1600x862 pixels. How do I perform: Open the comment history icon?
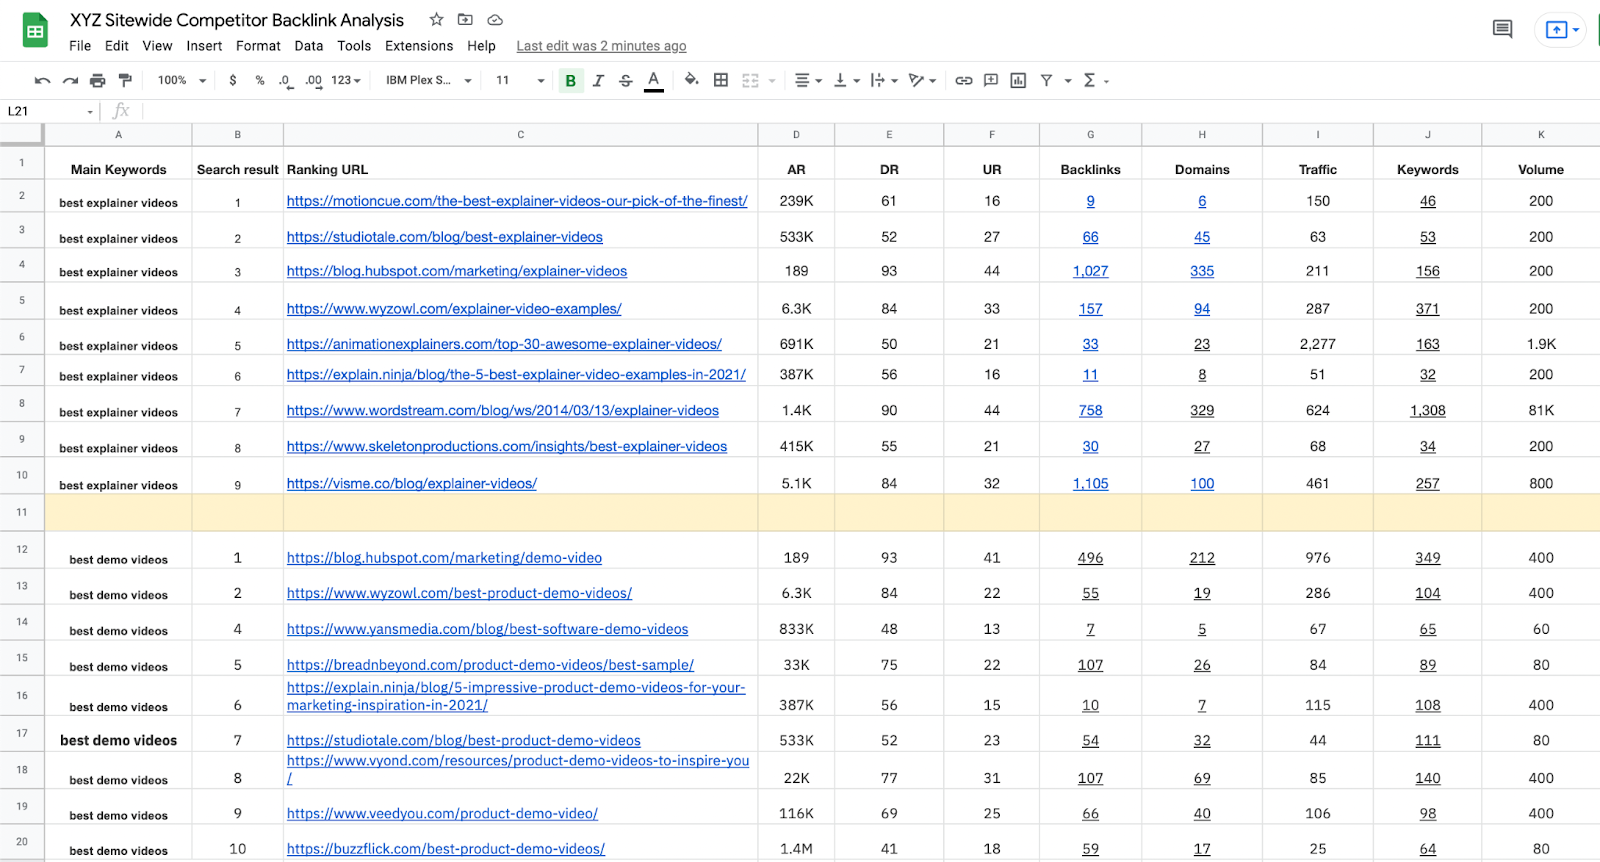point(1502,29)
